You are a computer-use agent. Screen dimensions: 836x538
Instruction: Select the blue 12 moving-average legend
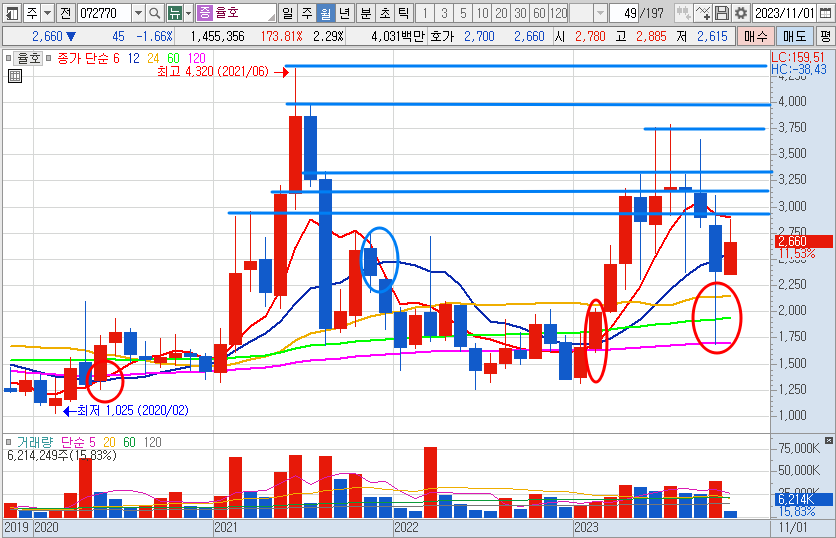[x=133, y=58]
